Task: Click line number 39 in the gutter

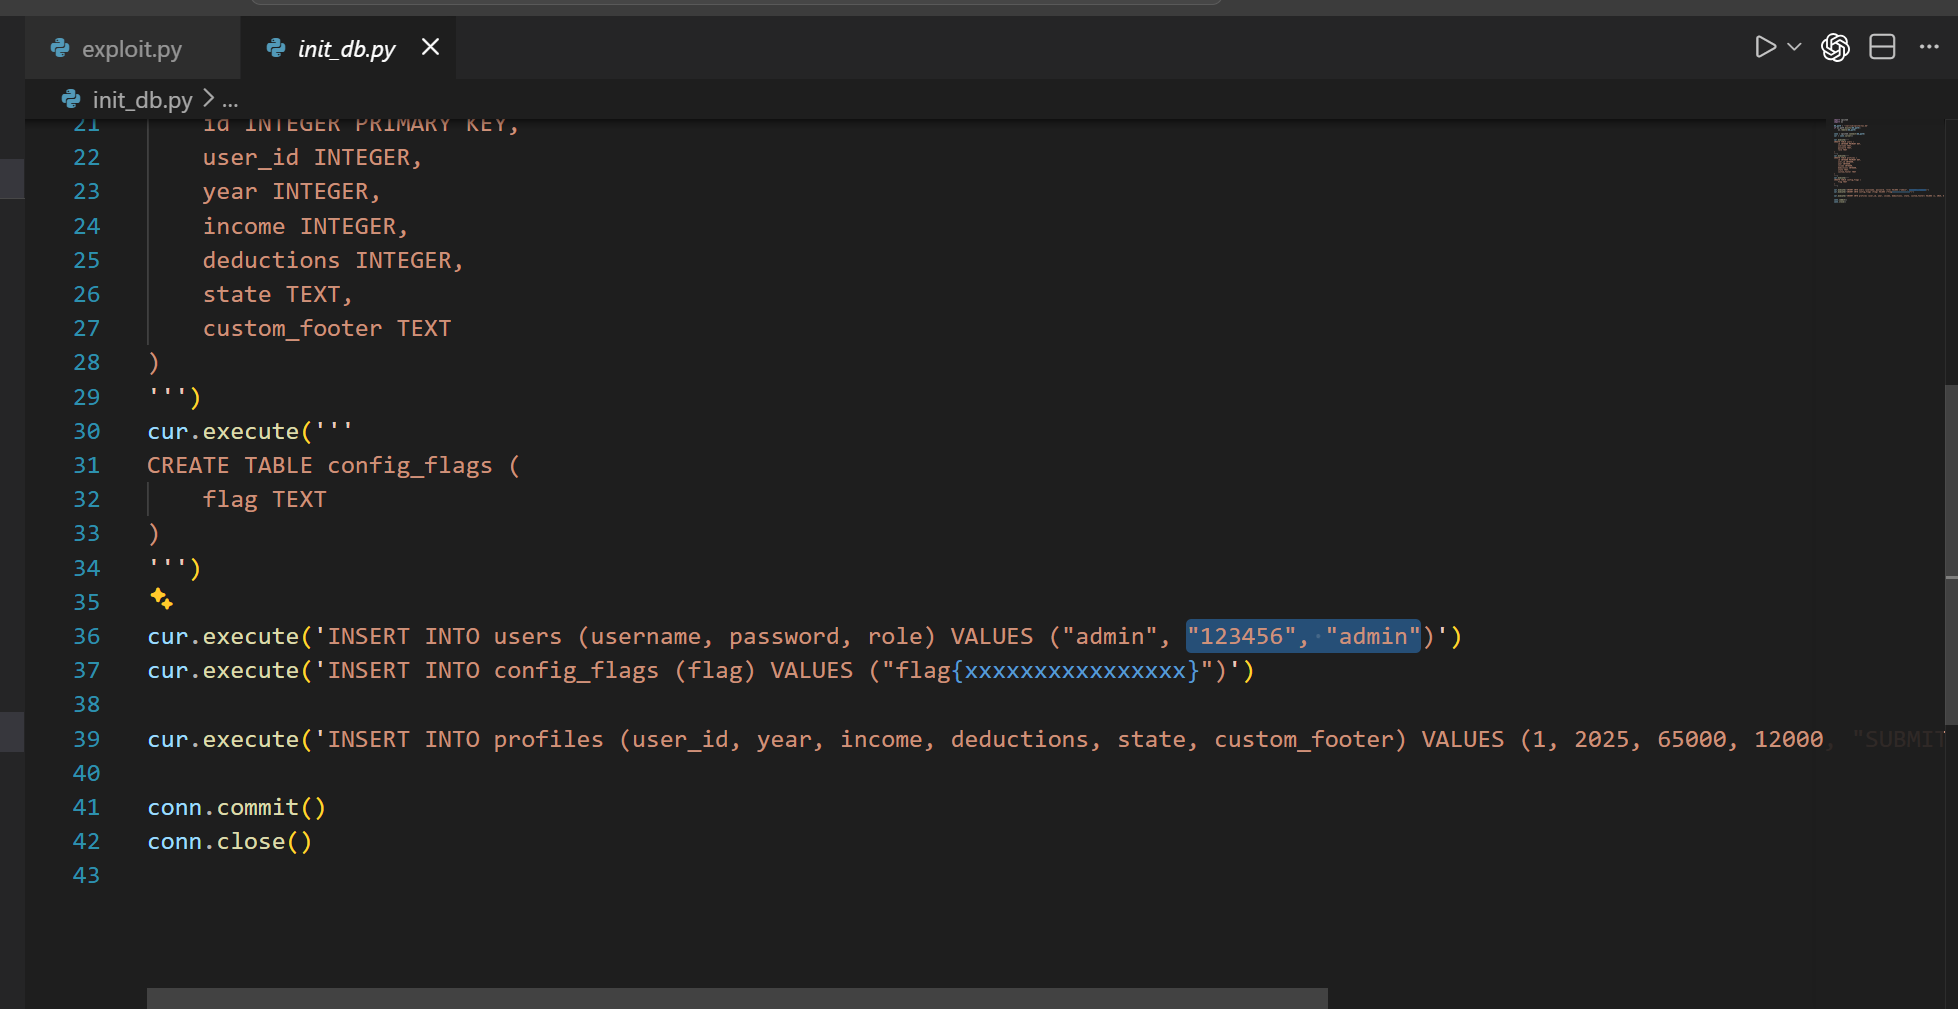Action: point(86,739)
